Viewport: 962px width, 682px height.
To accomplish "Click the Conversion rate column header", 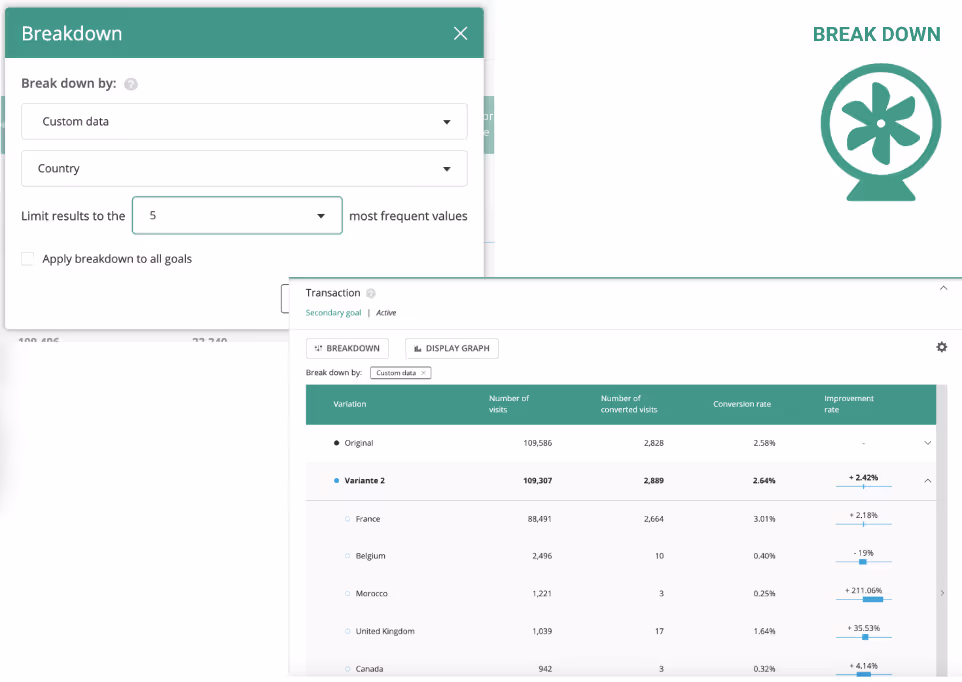I will tap(742, 404).
